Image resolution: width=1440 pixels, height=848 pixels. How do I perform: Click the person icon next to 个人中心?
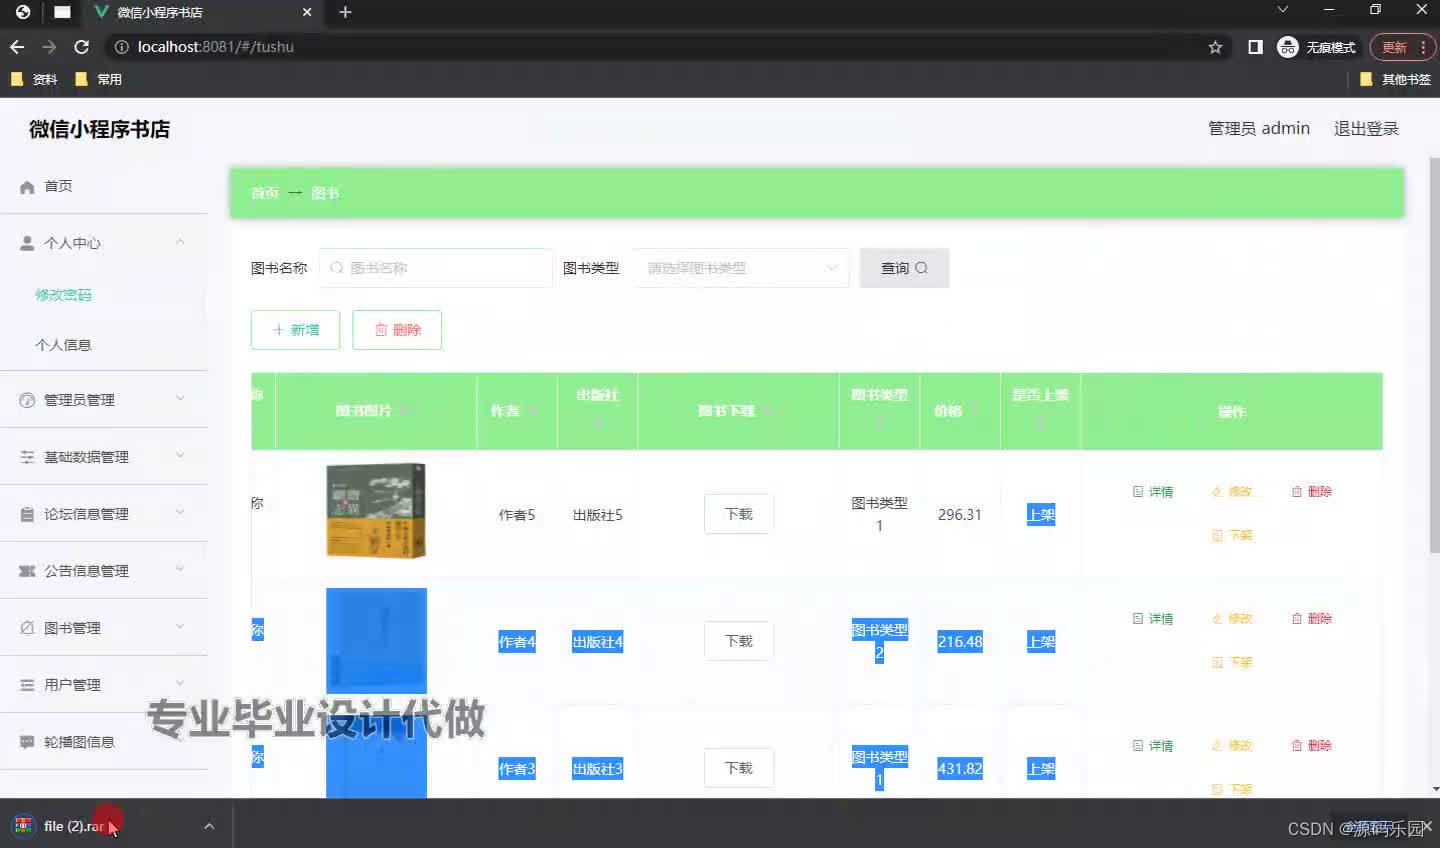pos(24,242)
